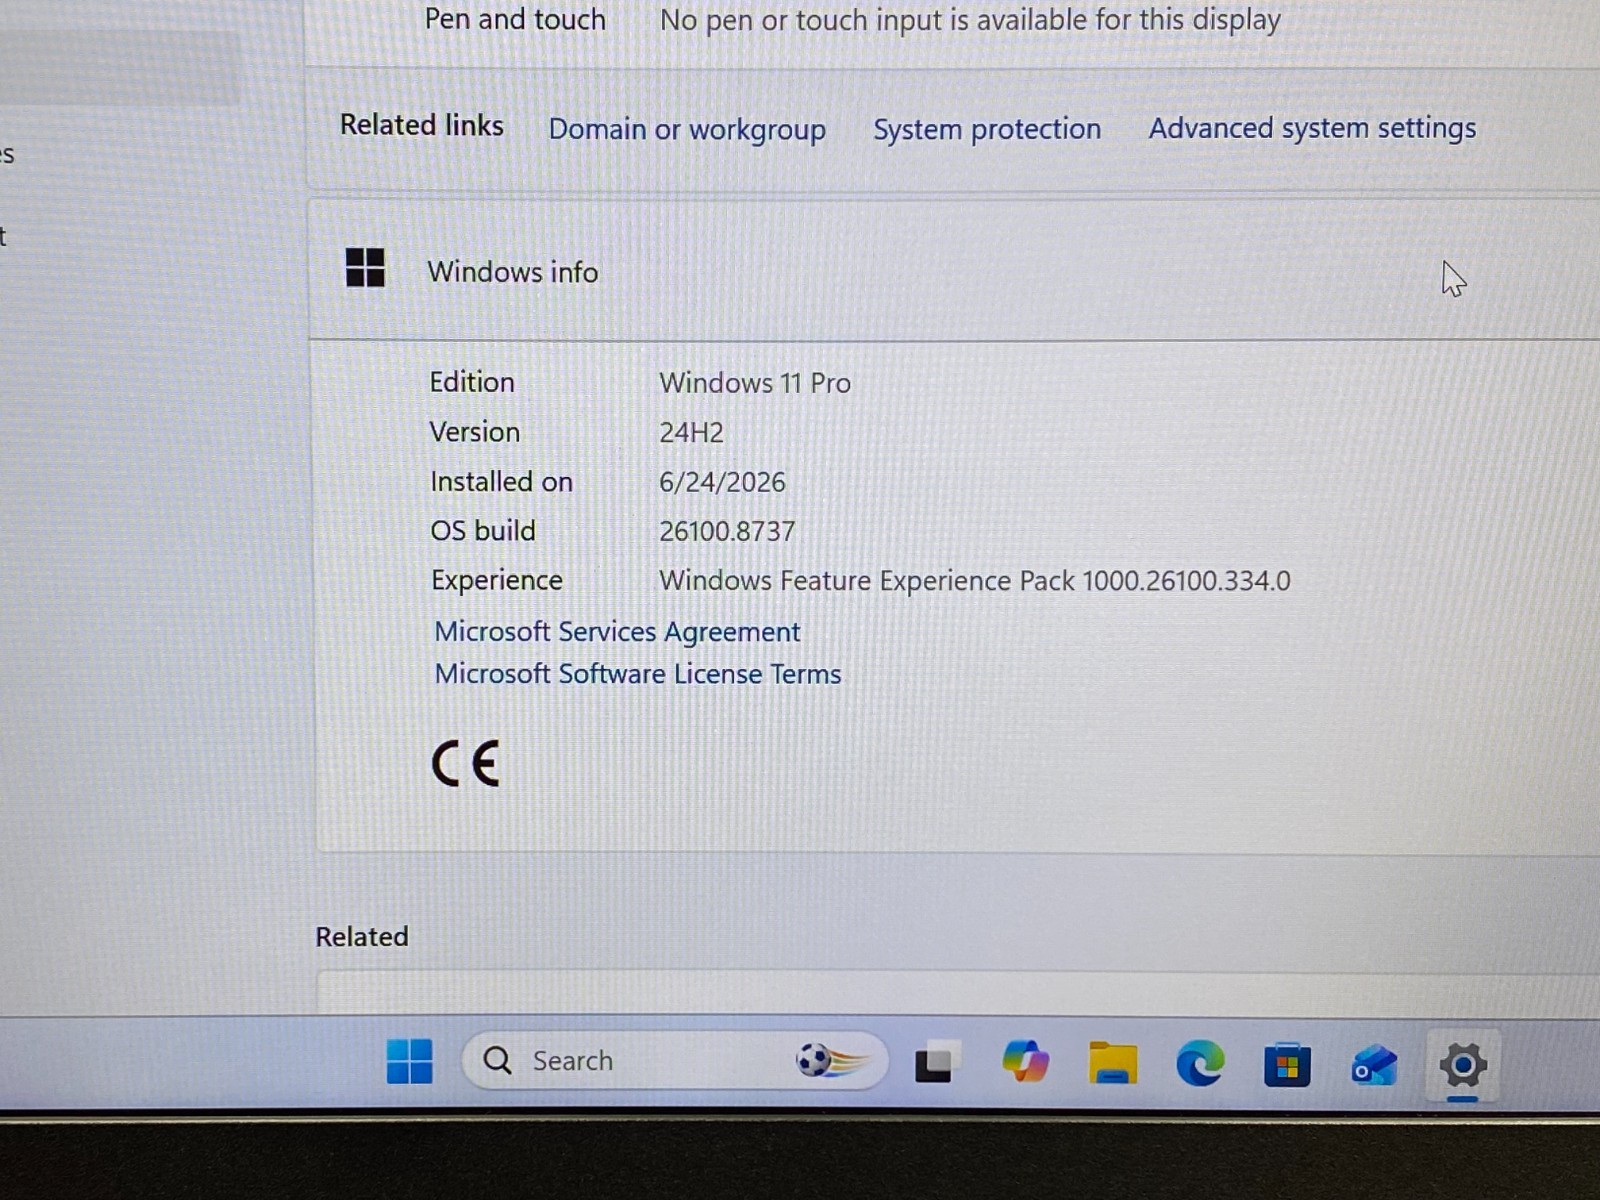The width and height of the screenshot is (1600, 1200).
Task: Select the install date 6/24/2026
Action: click(x=722, y=482)
